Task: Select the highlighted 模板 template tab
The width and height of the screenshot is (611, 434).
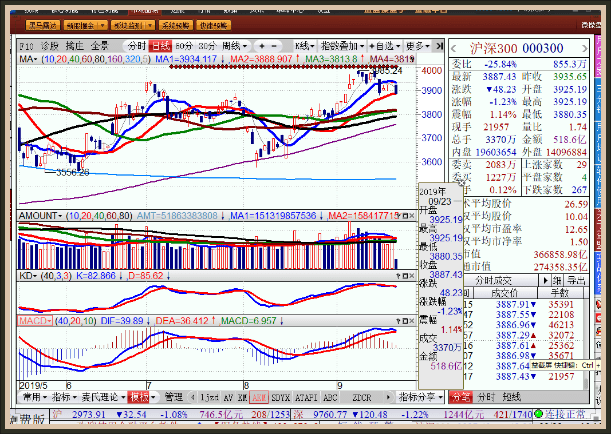Action: pyautogui.click(x=139, y=397)
